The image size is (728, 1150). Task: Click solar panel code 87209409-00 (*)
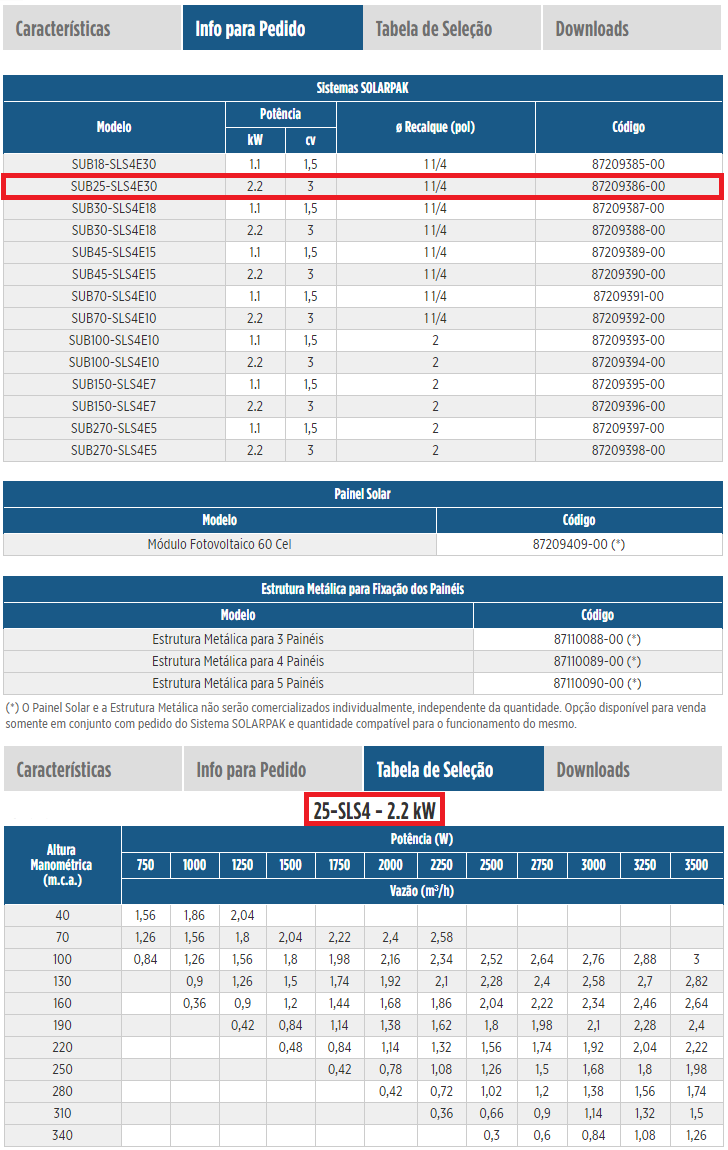[x=578, y=544]
